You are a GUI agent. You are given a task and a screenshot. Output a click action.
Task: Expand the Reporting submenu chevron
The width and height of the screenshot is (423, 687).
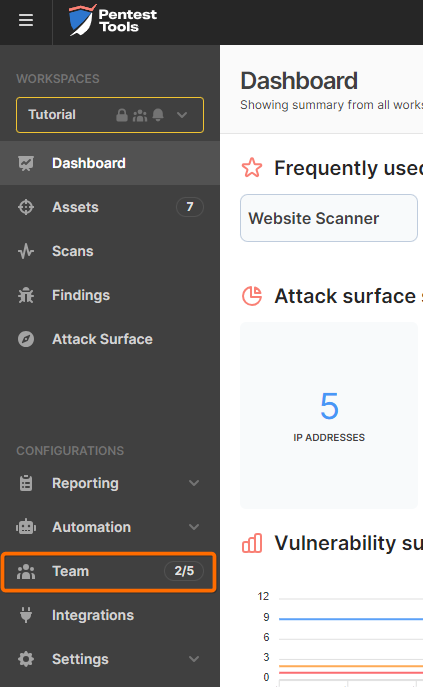pyautogui.click(x=194, y=483)
